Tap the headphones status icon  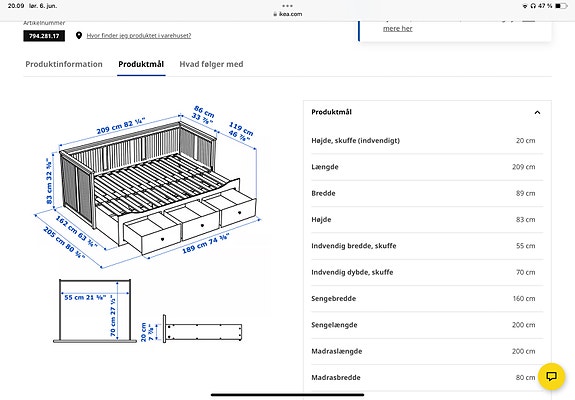pos(533,6)
